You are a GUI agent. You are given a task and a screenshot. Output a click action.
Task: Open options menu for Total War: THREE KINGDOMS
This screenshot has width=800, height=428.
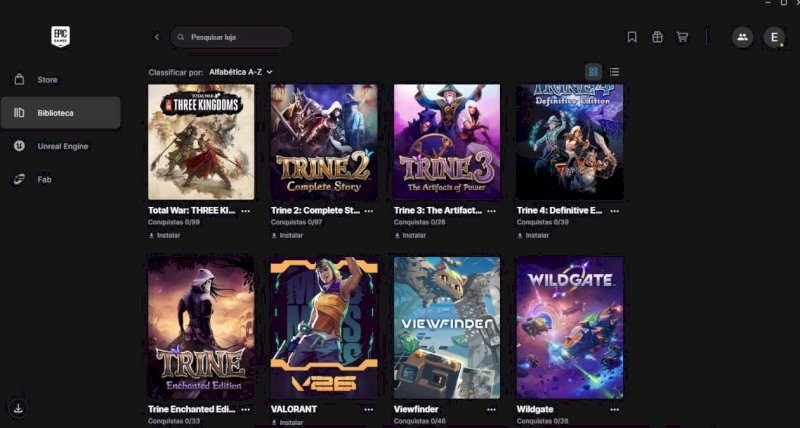coord(246,211)
